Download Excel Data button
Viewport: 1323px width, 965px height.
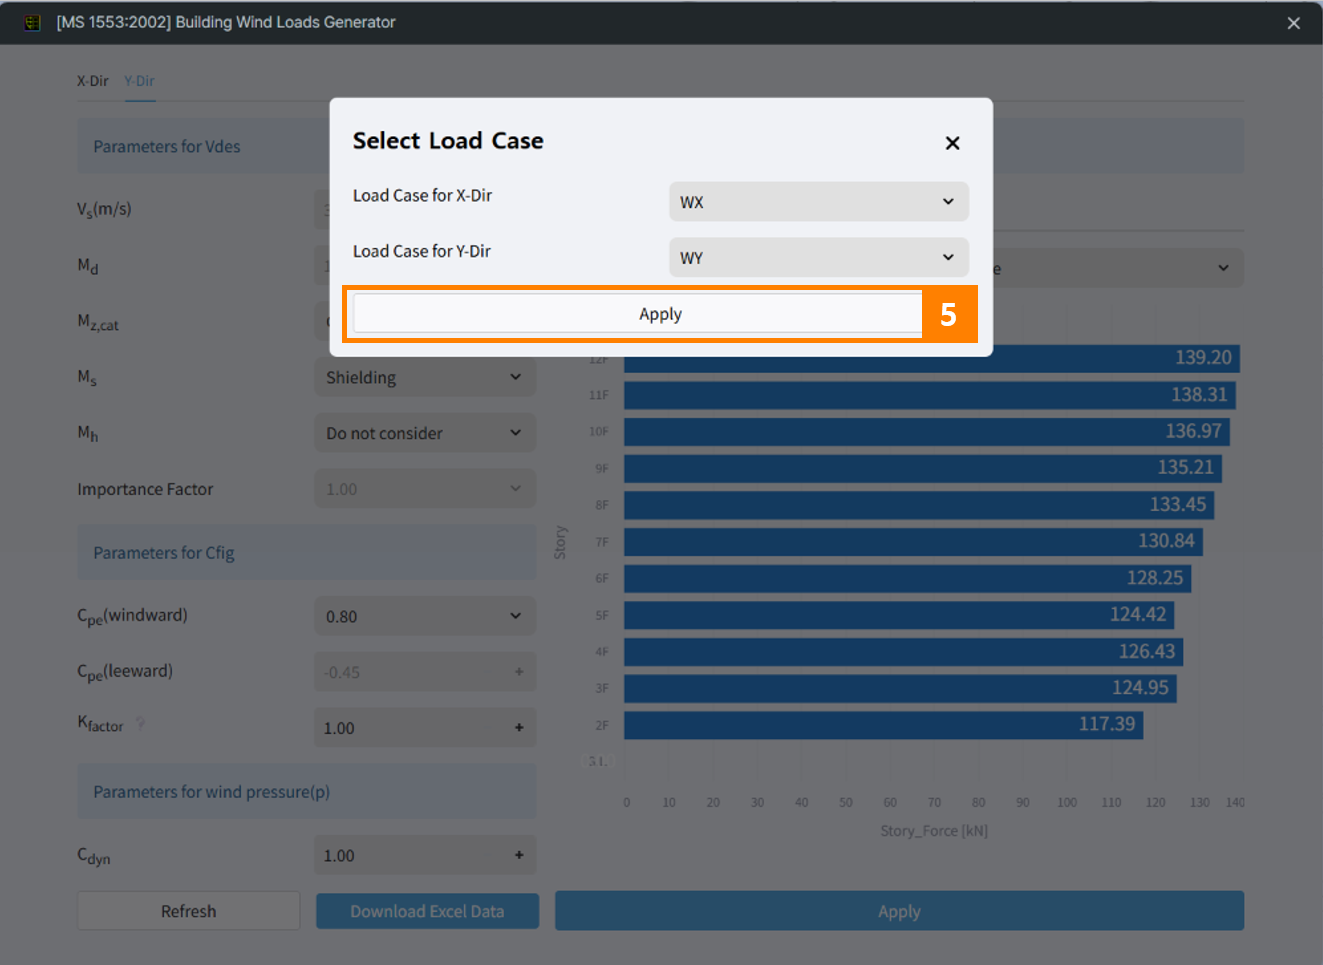click(427, 911)
